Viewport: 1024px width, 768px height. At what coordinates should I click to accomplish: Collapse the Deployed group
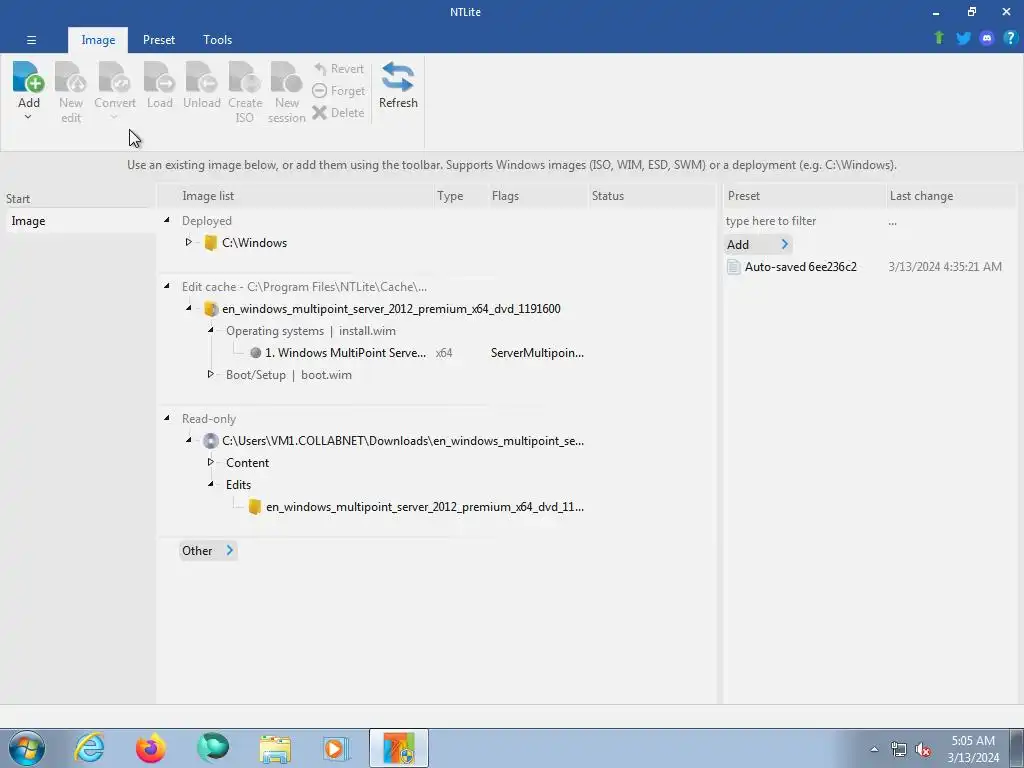[x=167, y=220]
